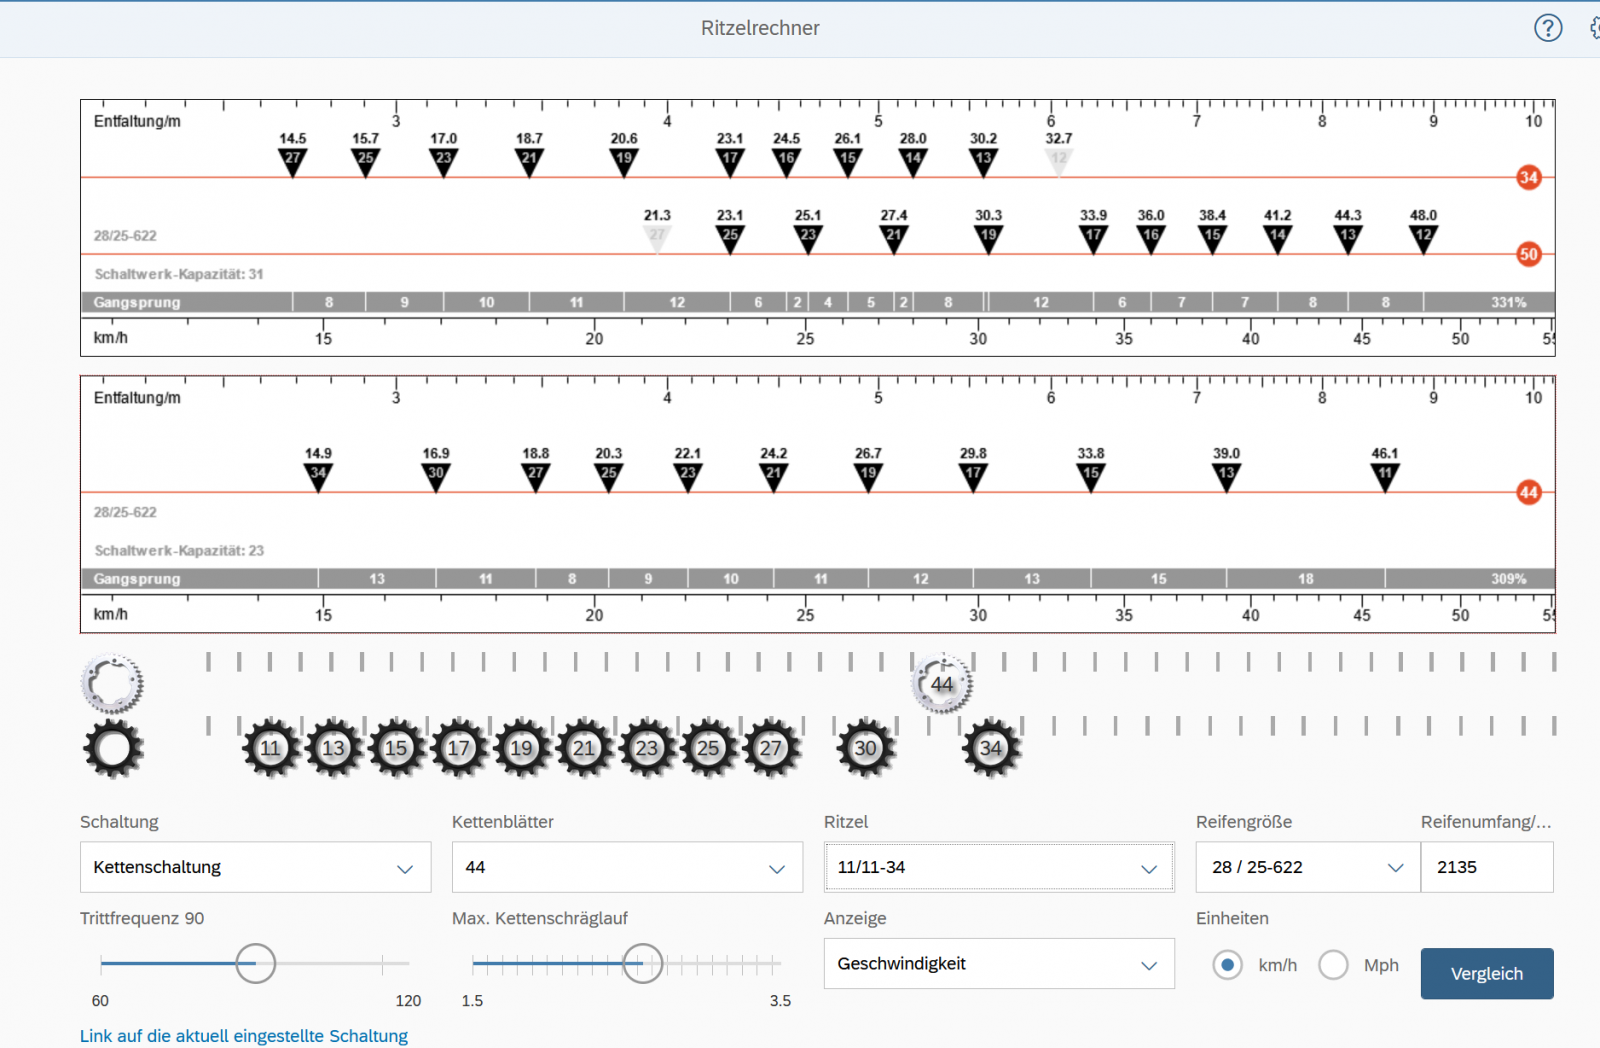Click the 46.1 marker for sprocket 11
This screenshot has height=1048, width=1600.
click(1385, 476)
